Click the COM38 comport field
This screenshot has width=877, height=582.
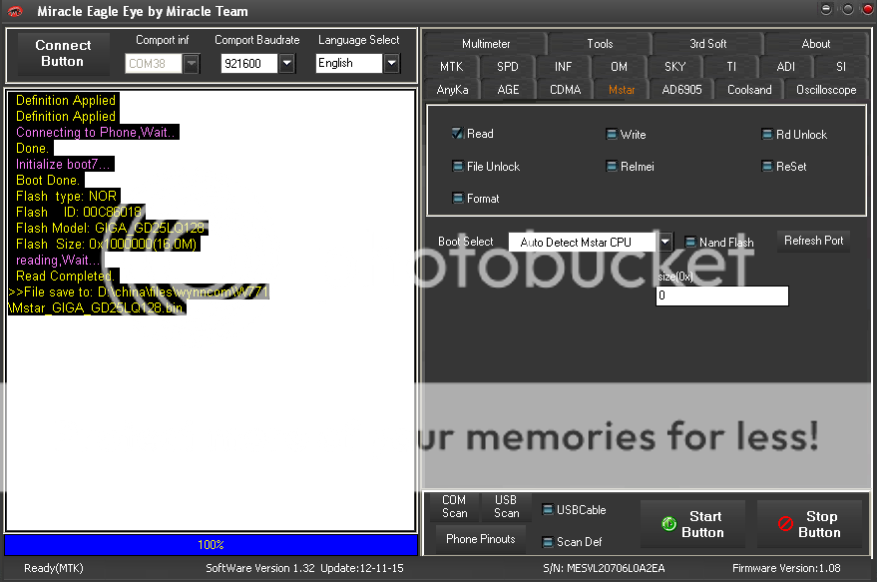[x=154, y=64]
